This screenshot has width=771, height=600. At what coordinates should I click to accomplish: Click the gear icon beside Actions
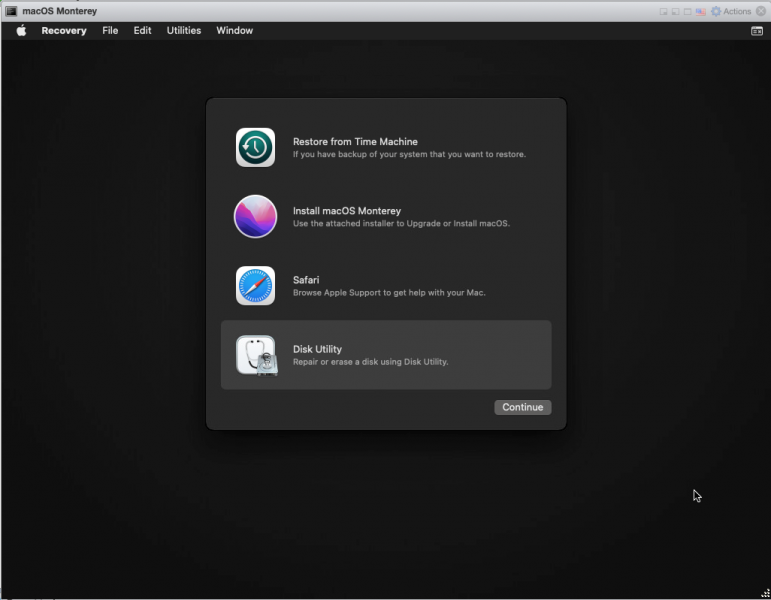(716, 11)
